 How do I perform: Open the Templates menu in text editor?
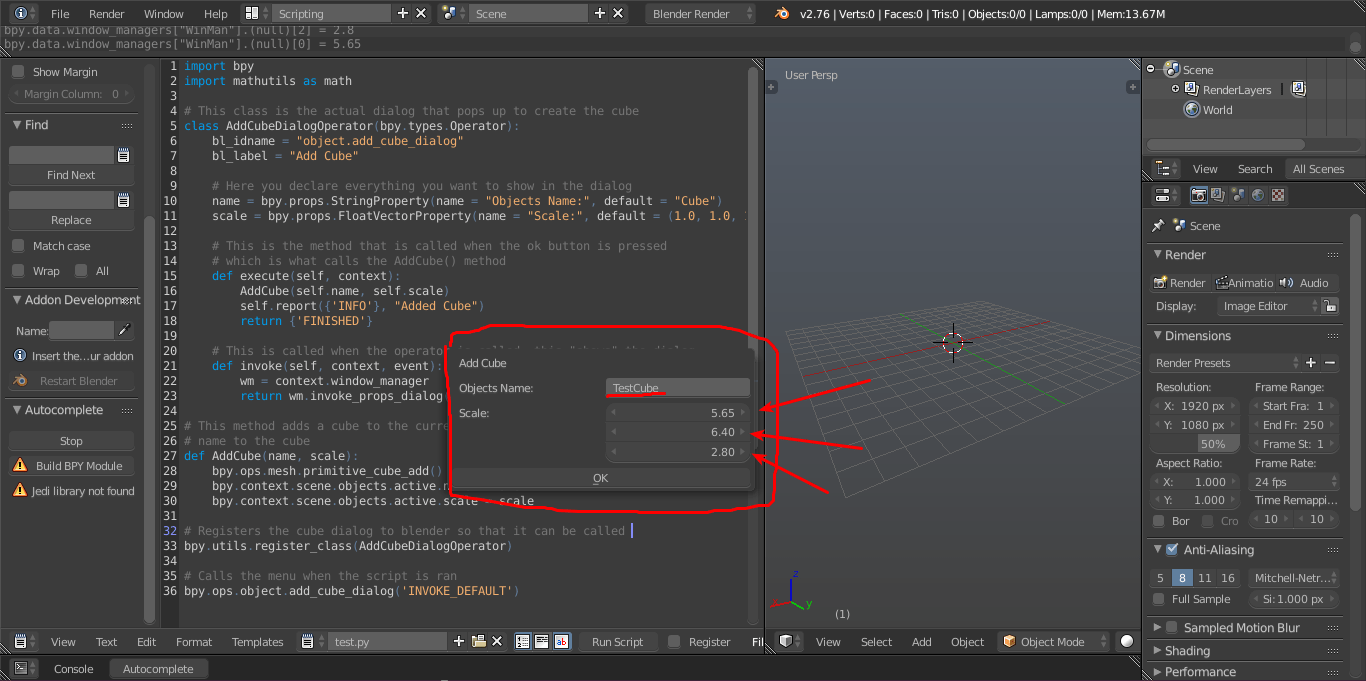(258, 642)
